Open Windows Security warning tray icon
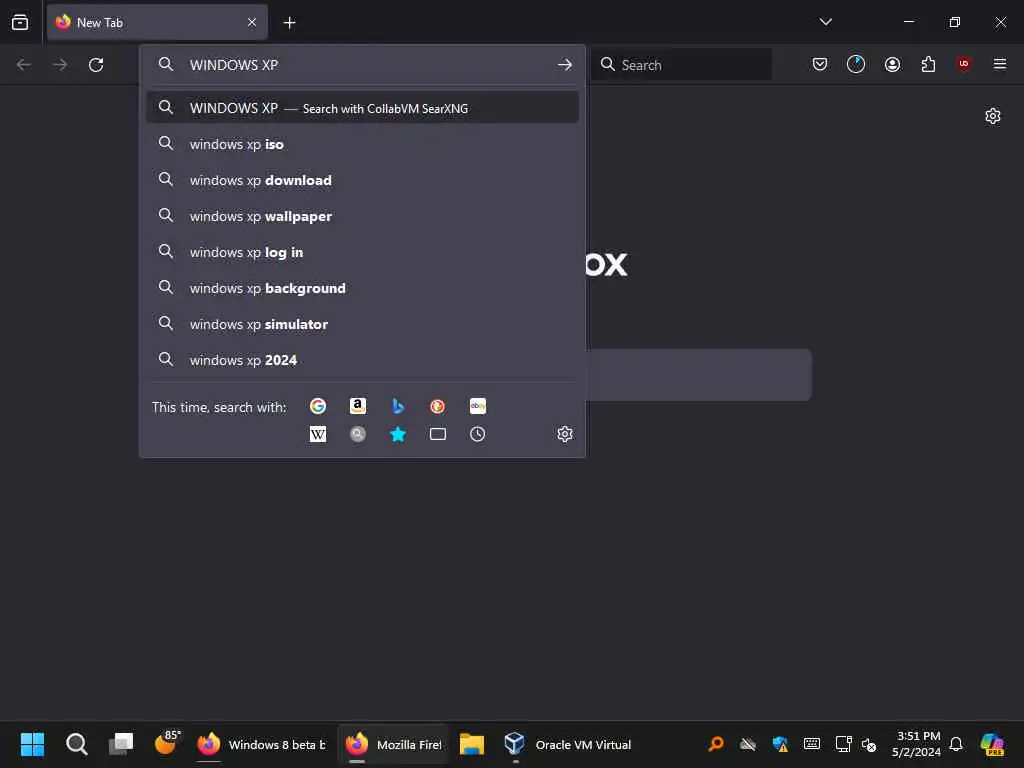 780,744
